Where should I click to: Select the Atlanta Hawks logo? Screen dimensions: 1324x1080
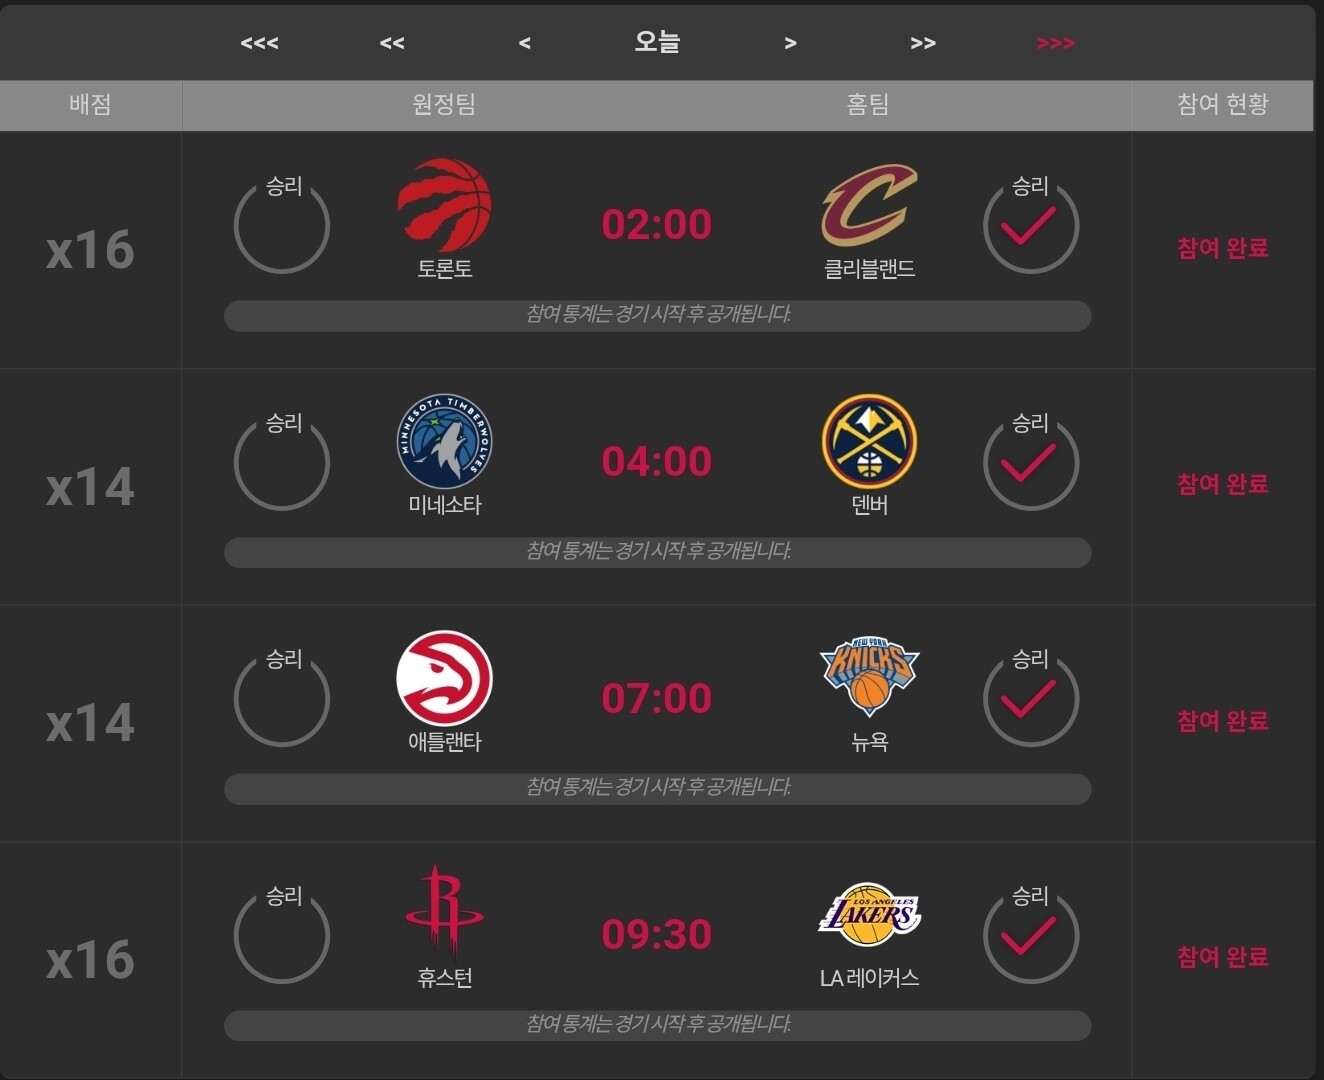(444, 678)
